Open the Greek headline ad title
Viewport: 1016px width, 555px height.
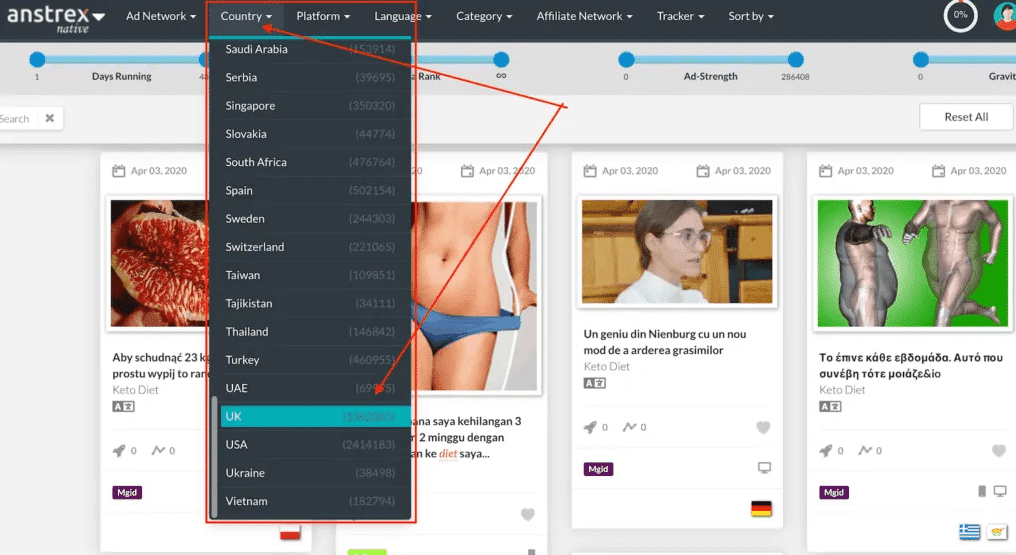(911, 365)
